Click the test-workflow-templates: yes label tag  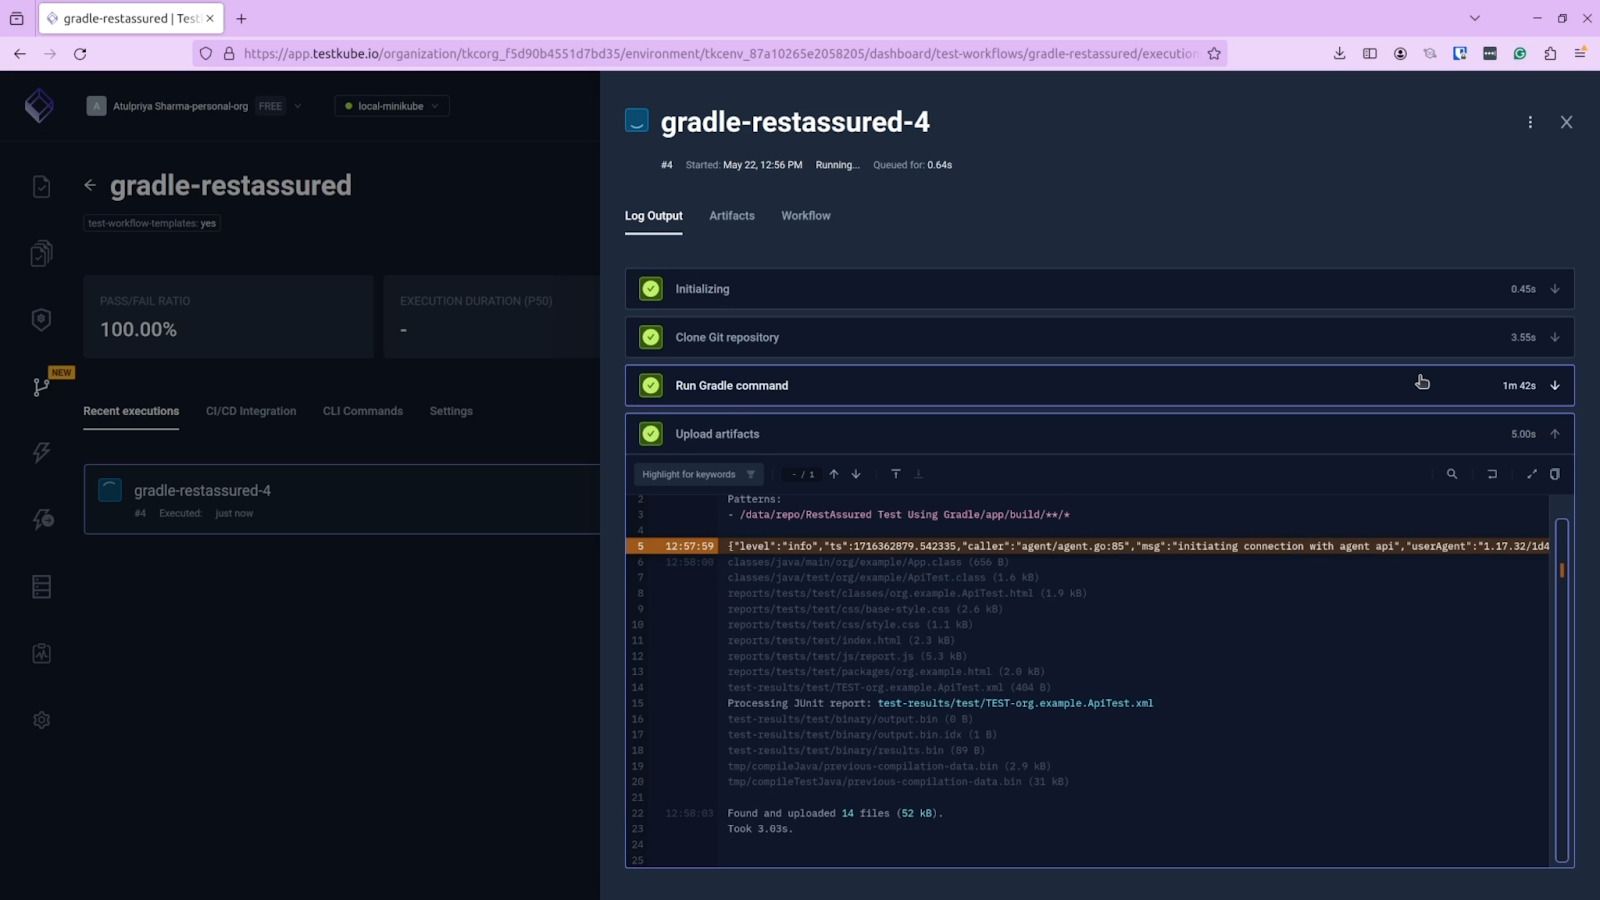click(152, 223)
